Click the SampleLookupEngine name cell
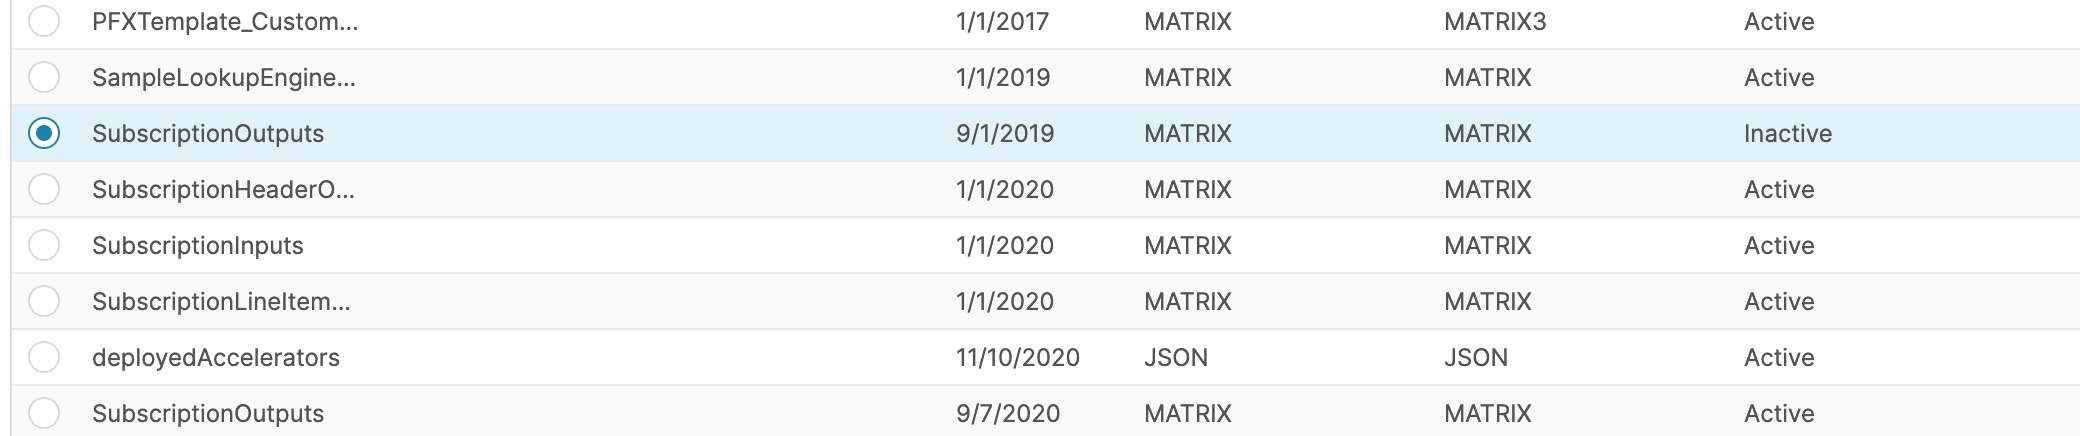The image size is (2080, 436). click(223, 78)
